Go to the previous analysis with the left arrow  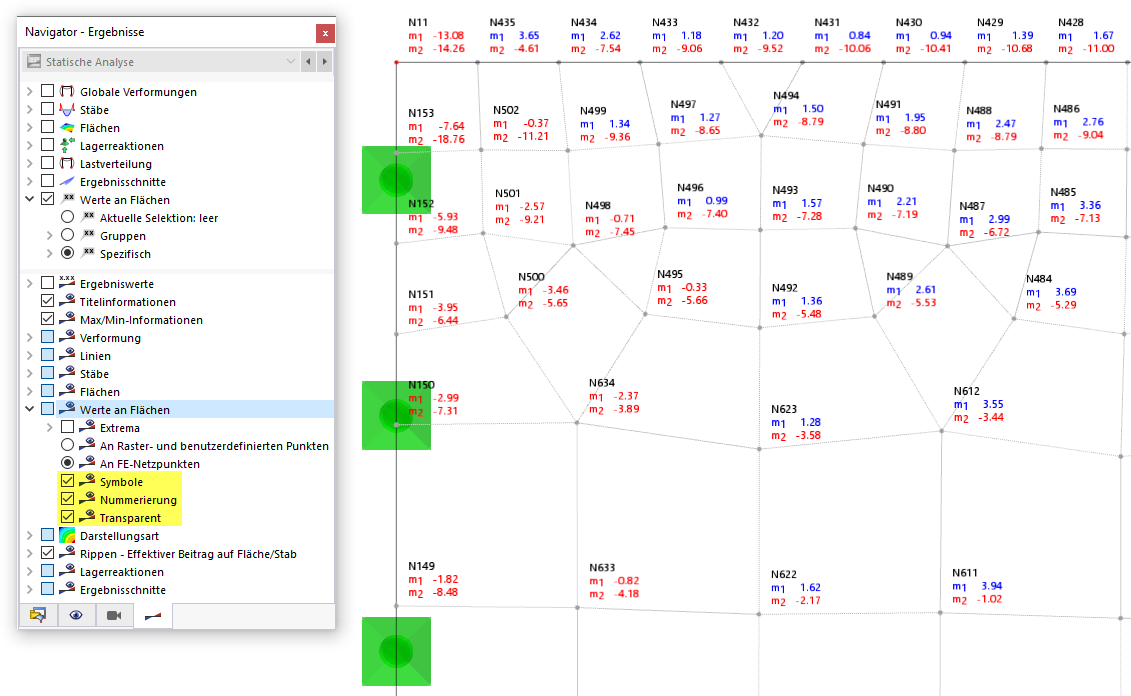click(x=308, y=61)
